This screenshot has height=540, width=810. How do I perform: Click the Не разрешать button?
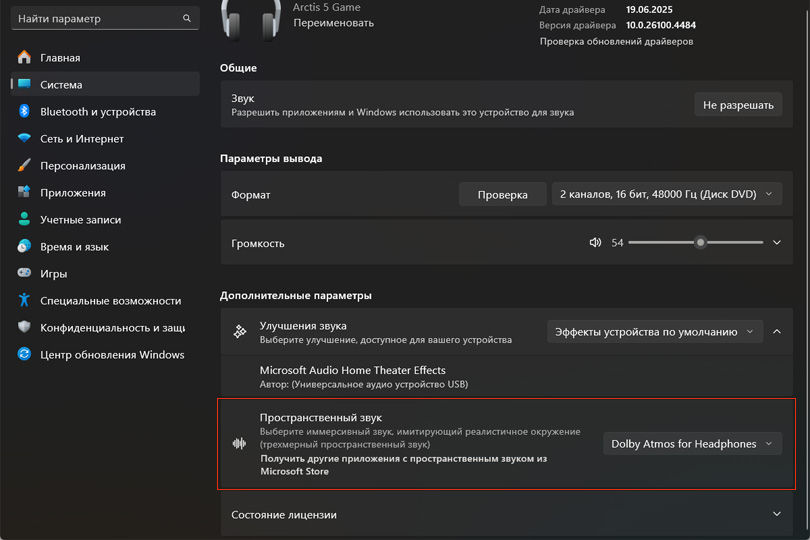click(738, 105)
